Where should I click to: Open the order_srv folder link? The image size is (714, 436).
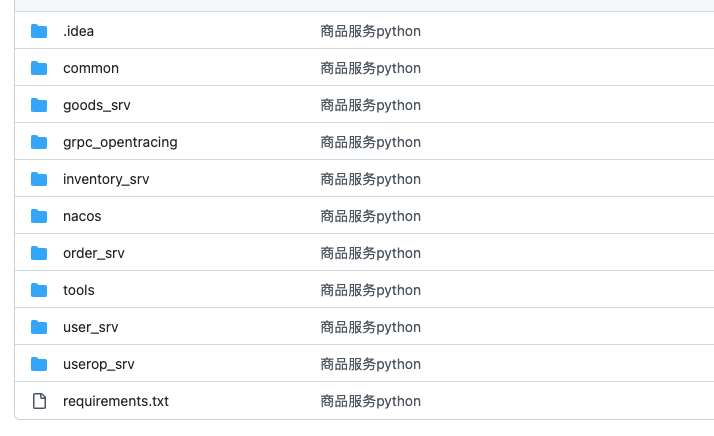[94, 253]
